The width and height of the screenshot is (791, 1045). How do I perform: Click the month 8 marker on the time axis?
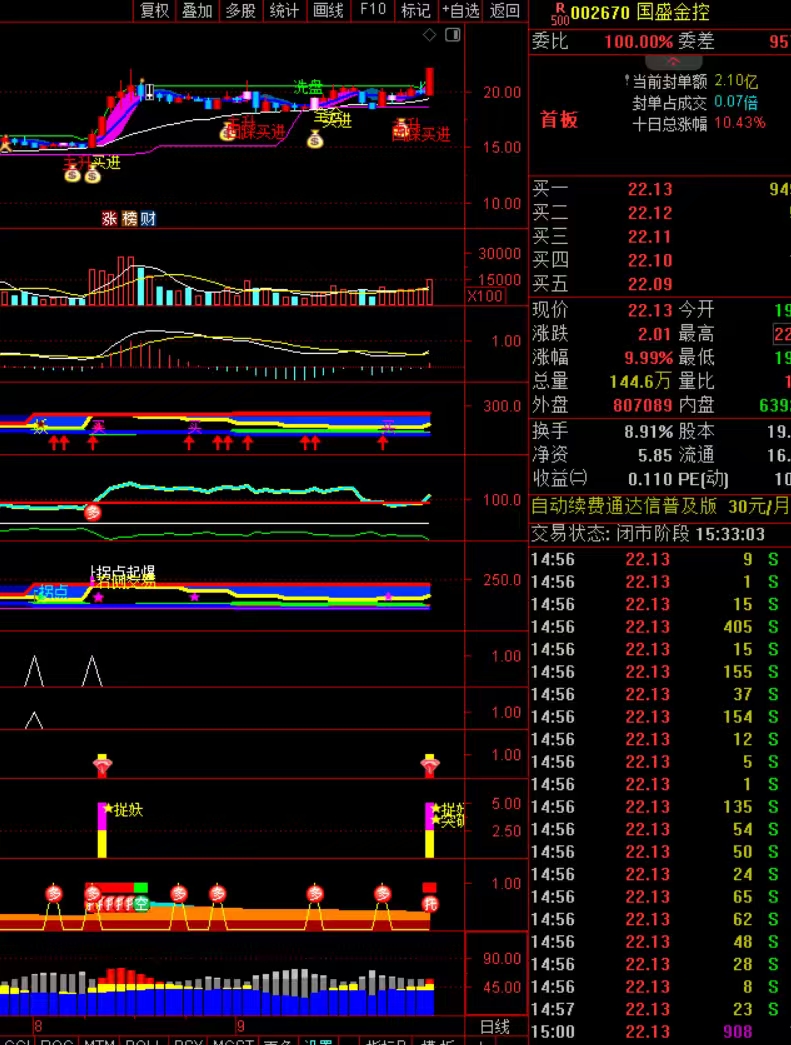point(38,1026)
